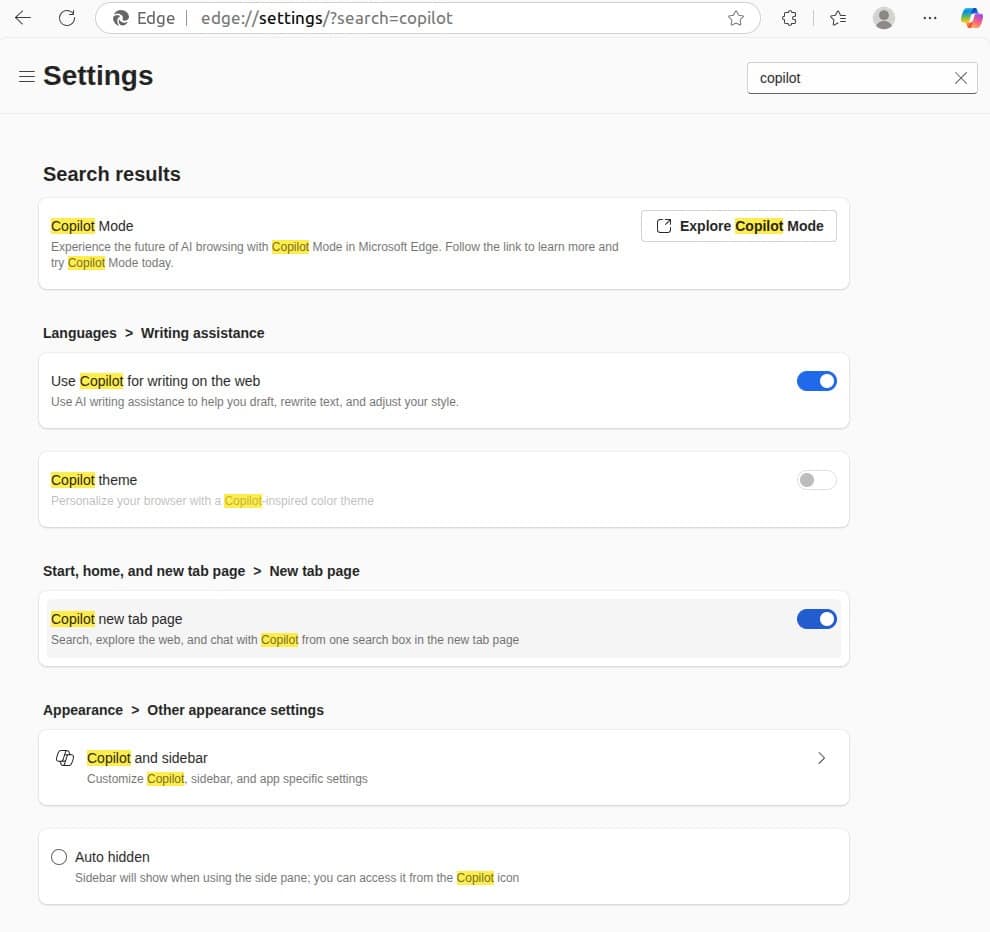Disable Use Copilot for writing on the web
The image size is (990, 932).
click(816, 380)
